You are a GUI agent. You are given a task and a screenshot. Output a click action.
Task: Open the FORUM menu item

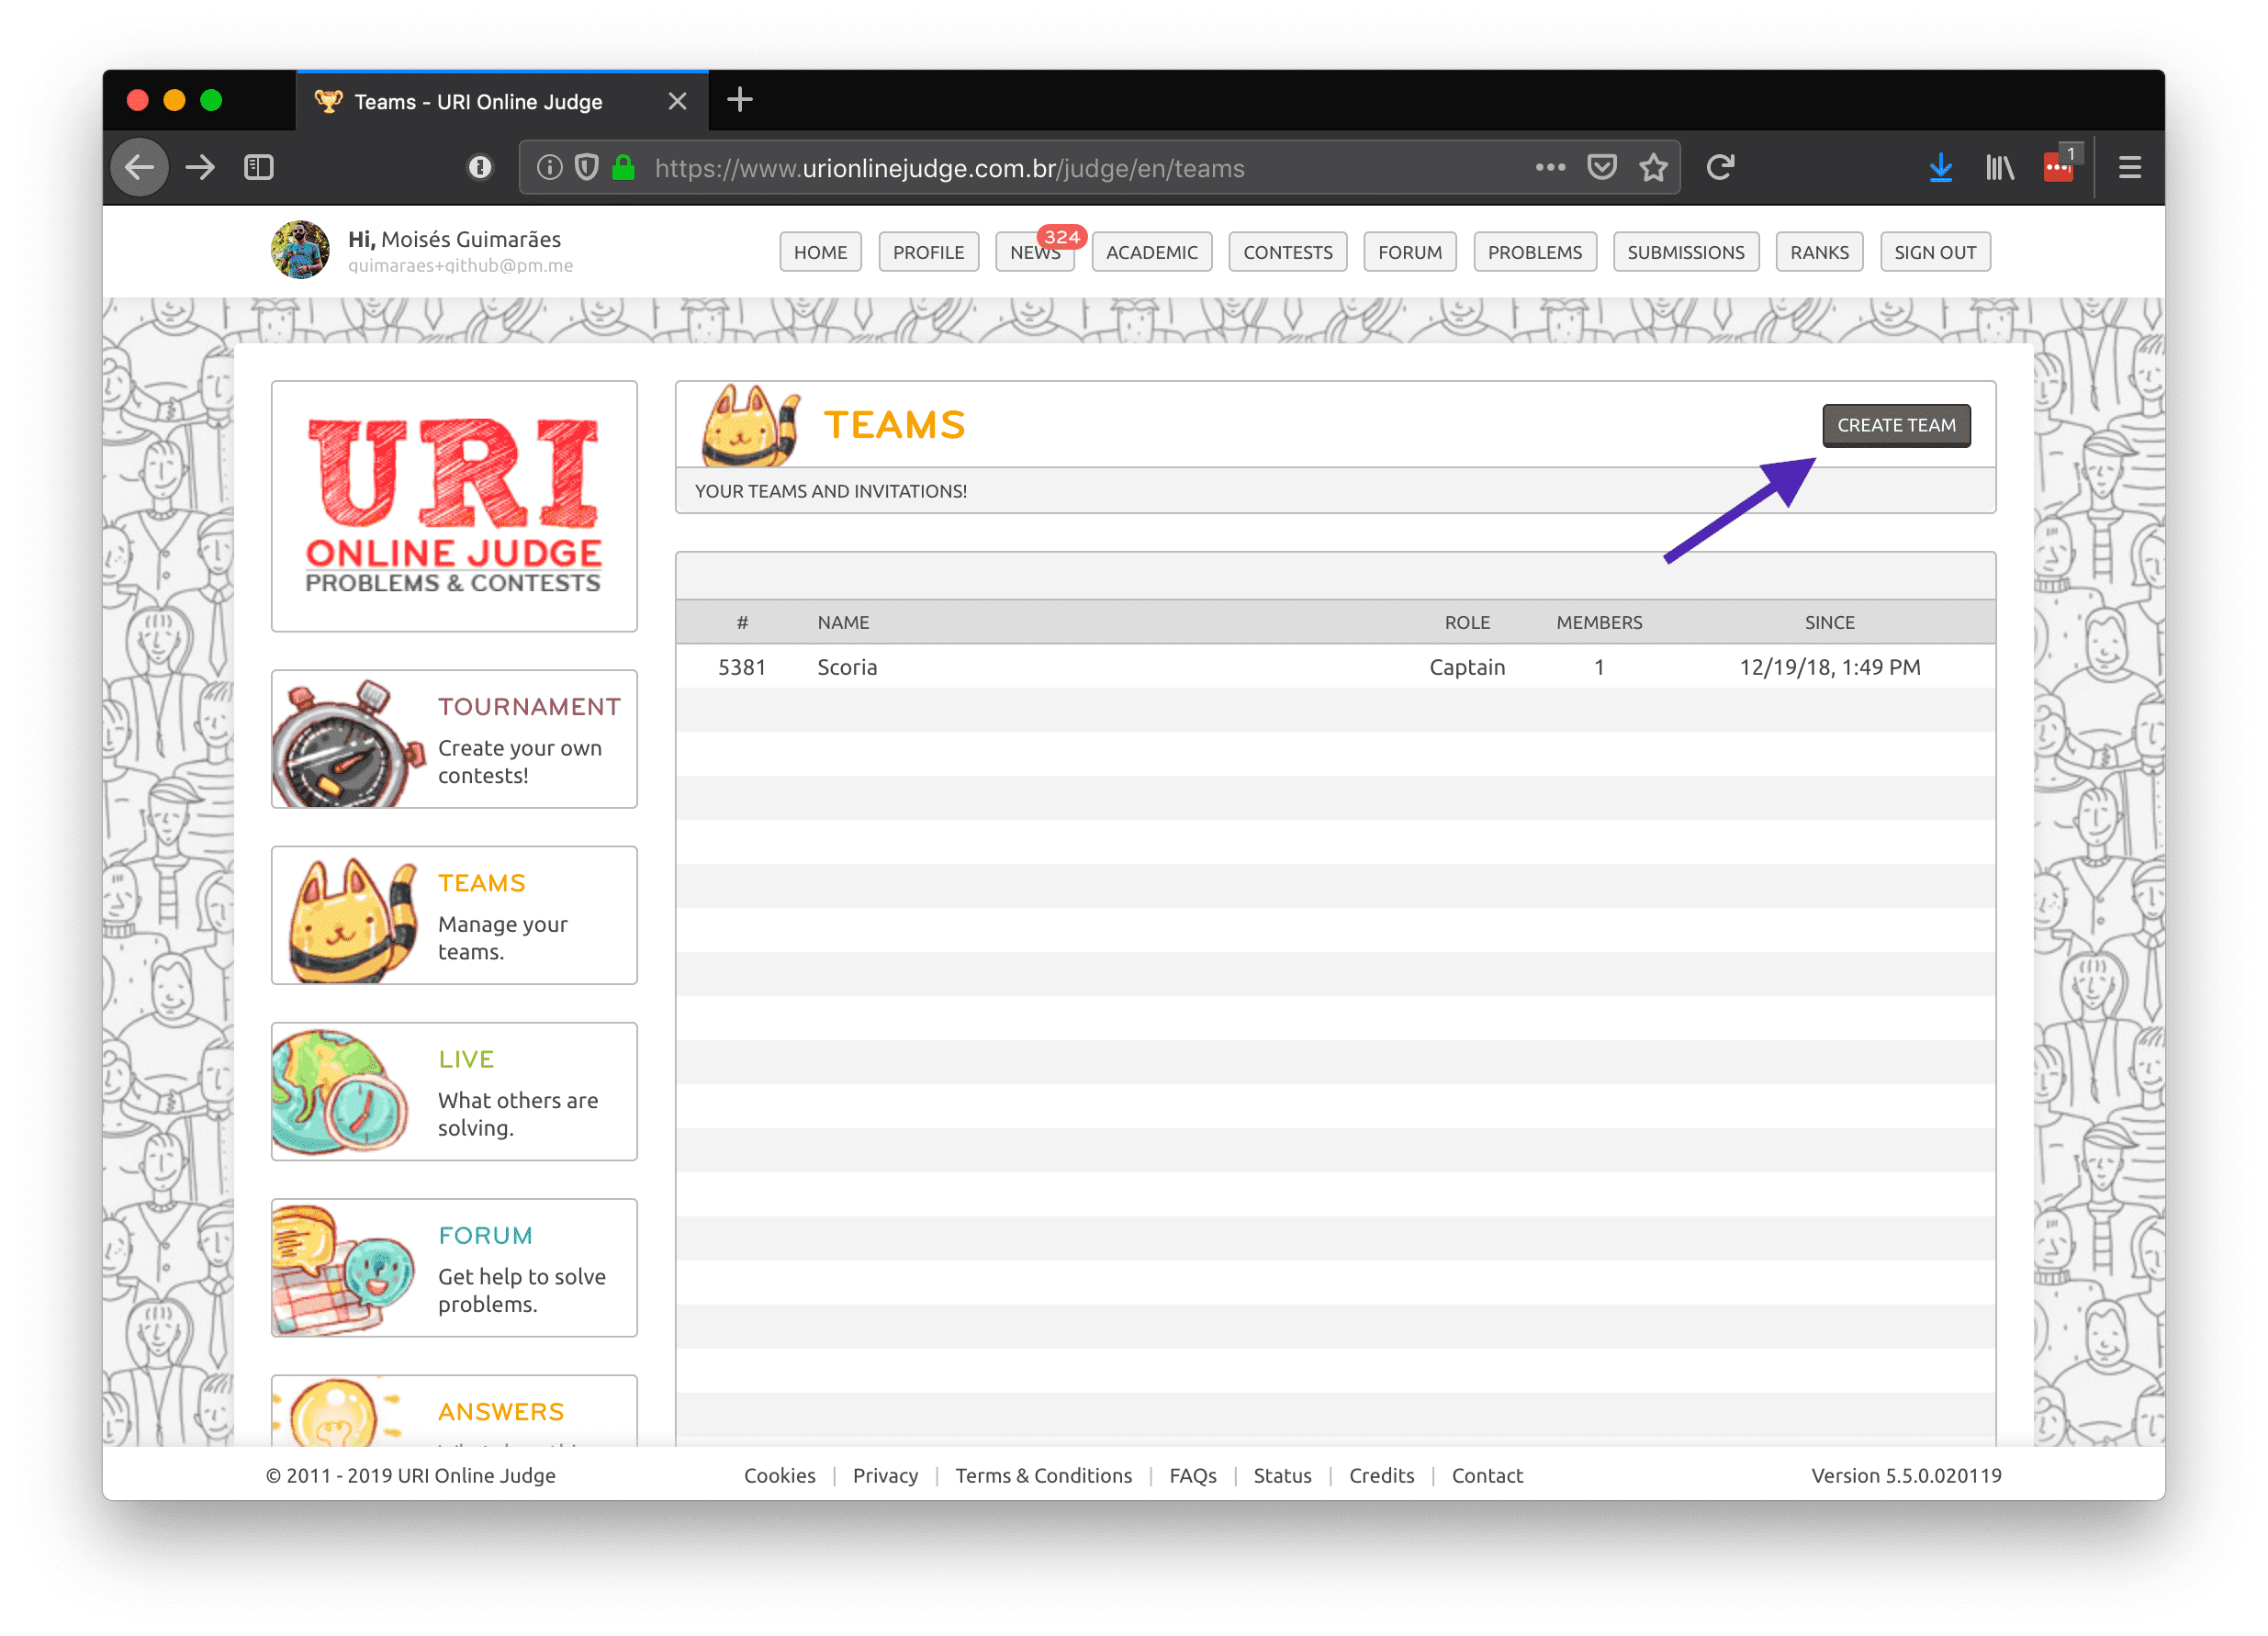point(1410,252)
